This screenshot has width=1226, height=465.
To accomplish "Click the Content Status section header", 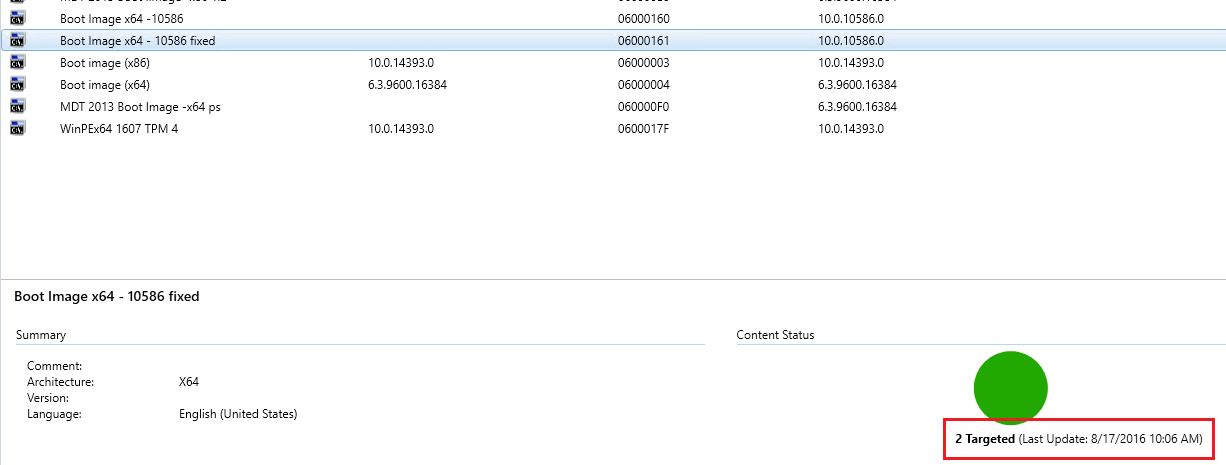I will pos(775,335).
